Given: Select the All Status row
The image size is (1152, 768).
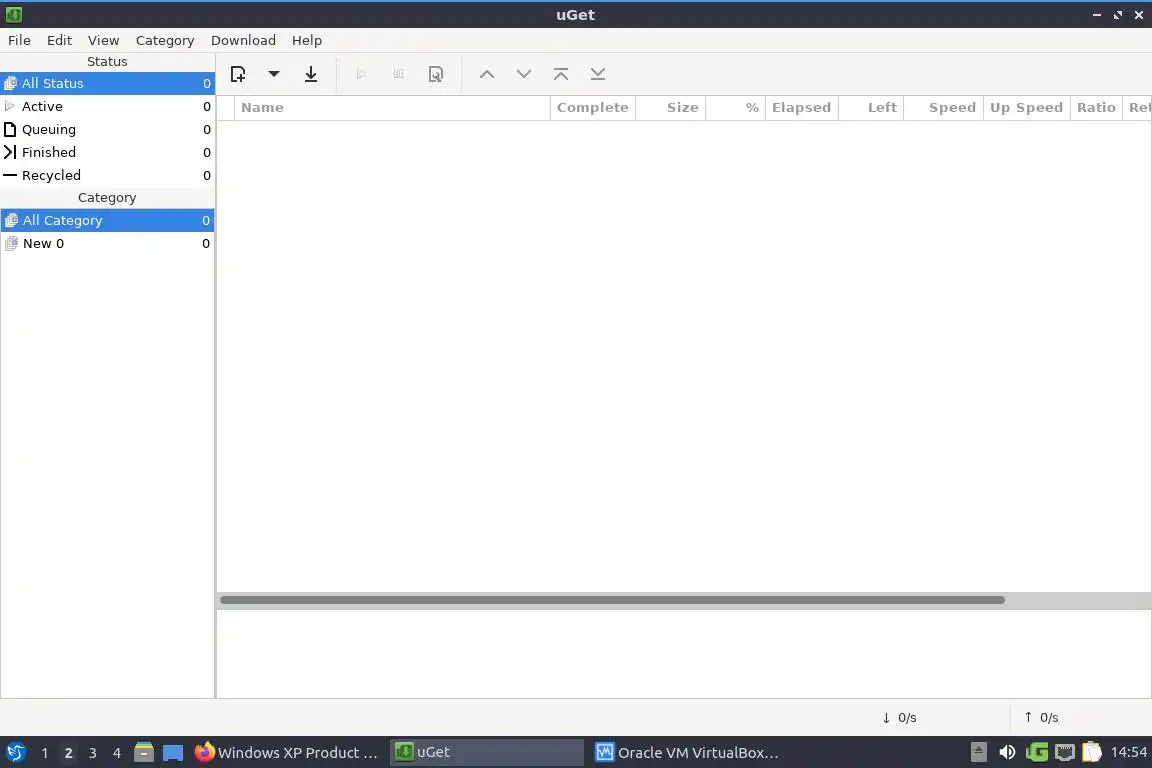Looking at the screenshot, I should tap(107, 84).
